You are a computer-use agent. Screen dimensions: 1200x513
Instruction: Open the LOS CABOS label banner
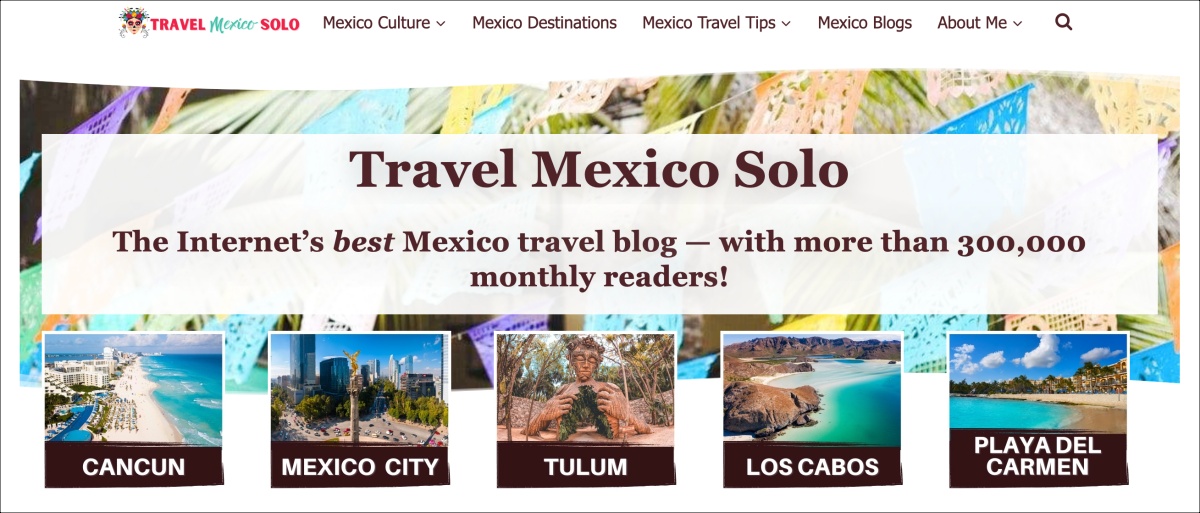(x=812, y=466)
